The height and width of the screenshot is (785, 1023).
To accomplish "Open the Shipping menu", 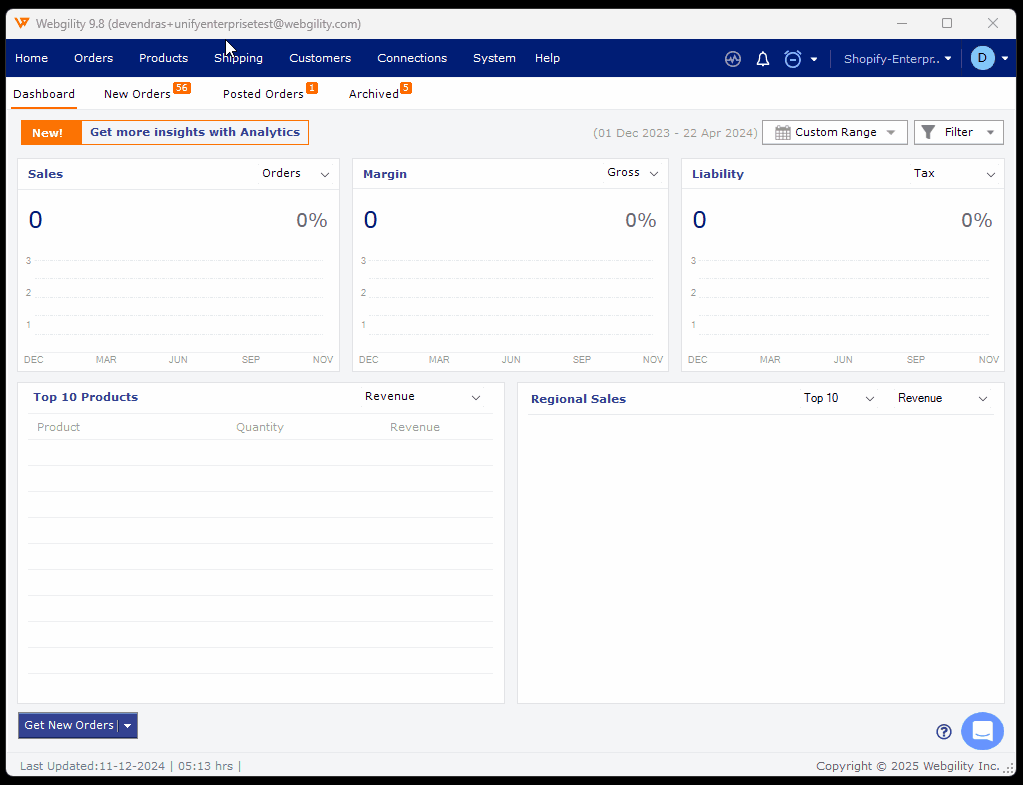I will pos(238,58).
